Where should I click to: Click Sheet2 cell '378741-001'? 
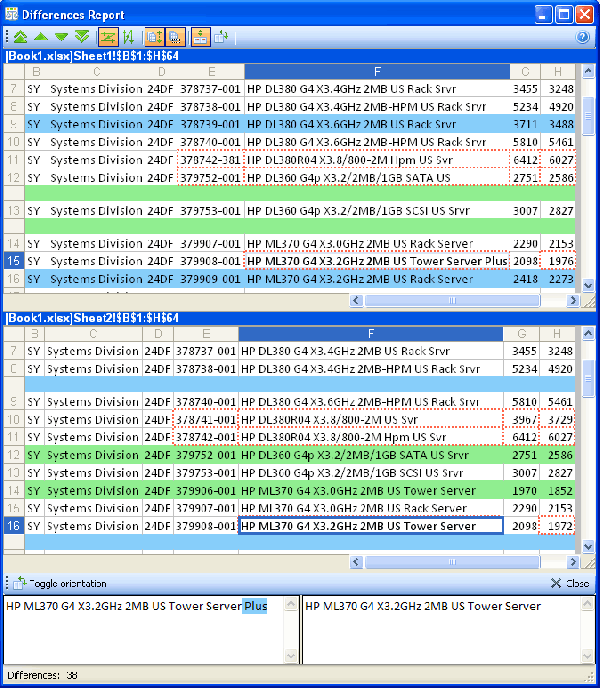206,419
